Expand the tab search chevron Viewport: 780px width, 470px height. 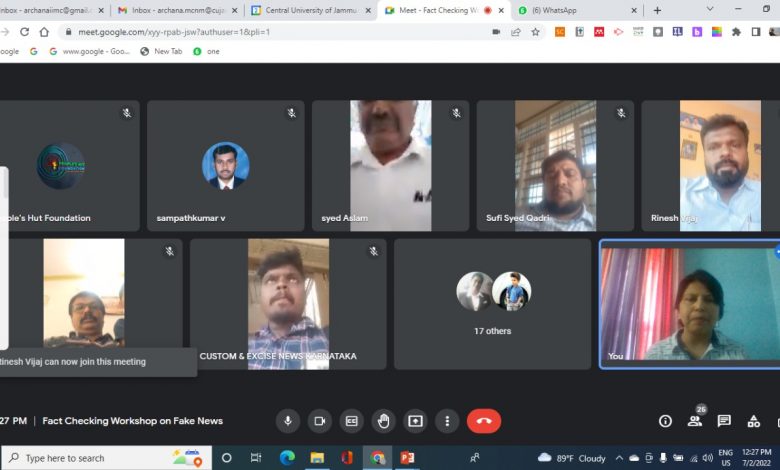(x=710, y=9)
